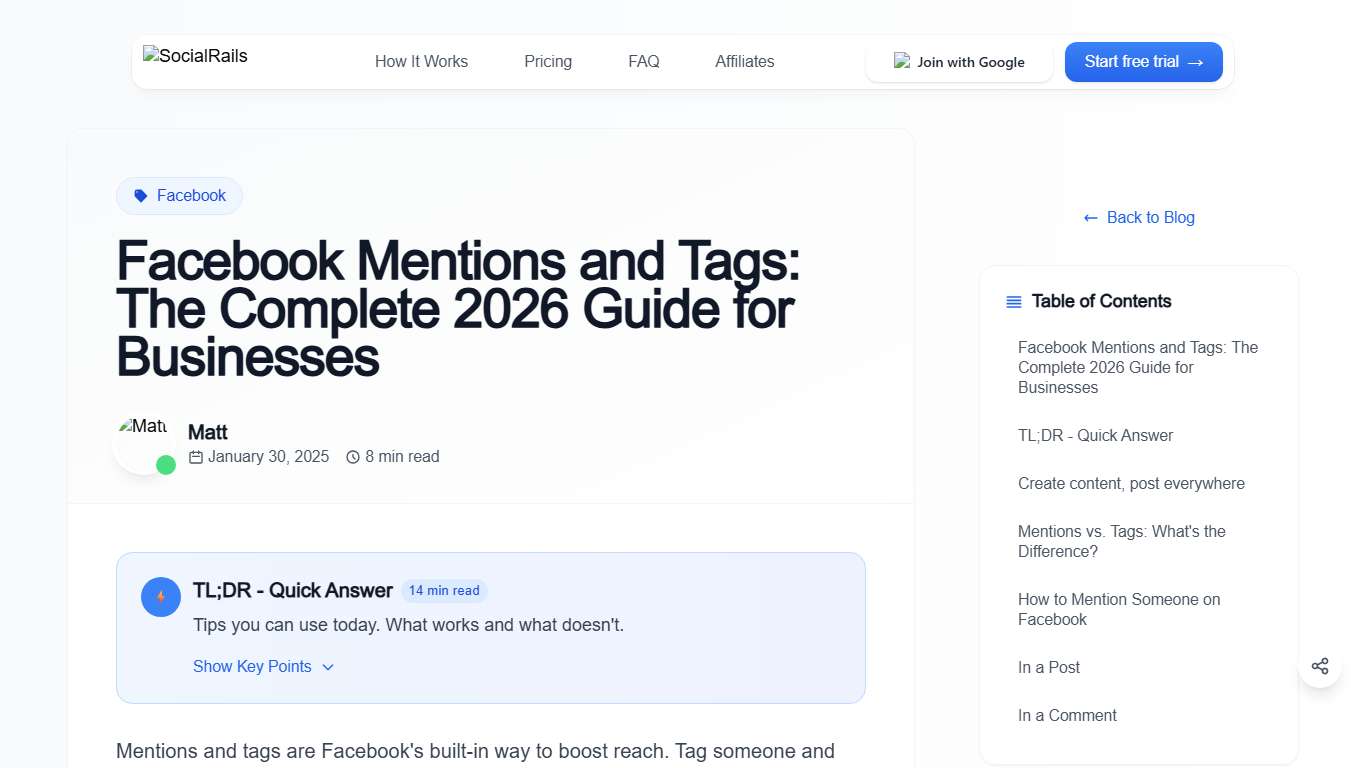Jump to In a Comment via table of contents
The image size is (1366, 768).
(1067, 715)
